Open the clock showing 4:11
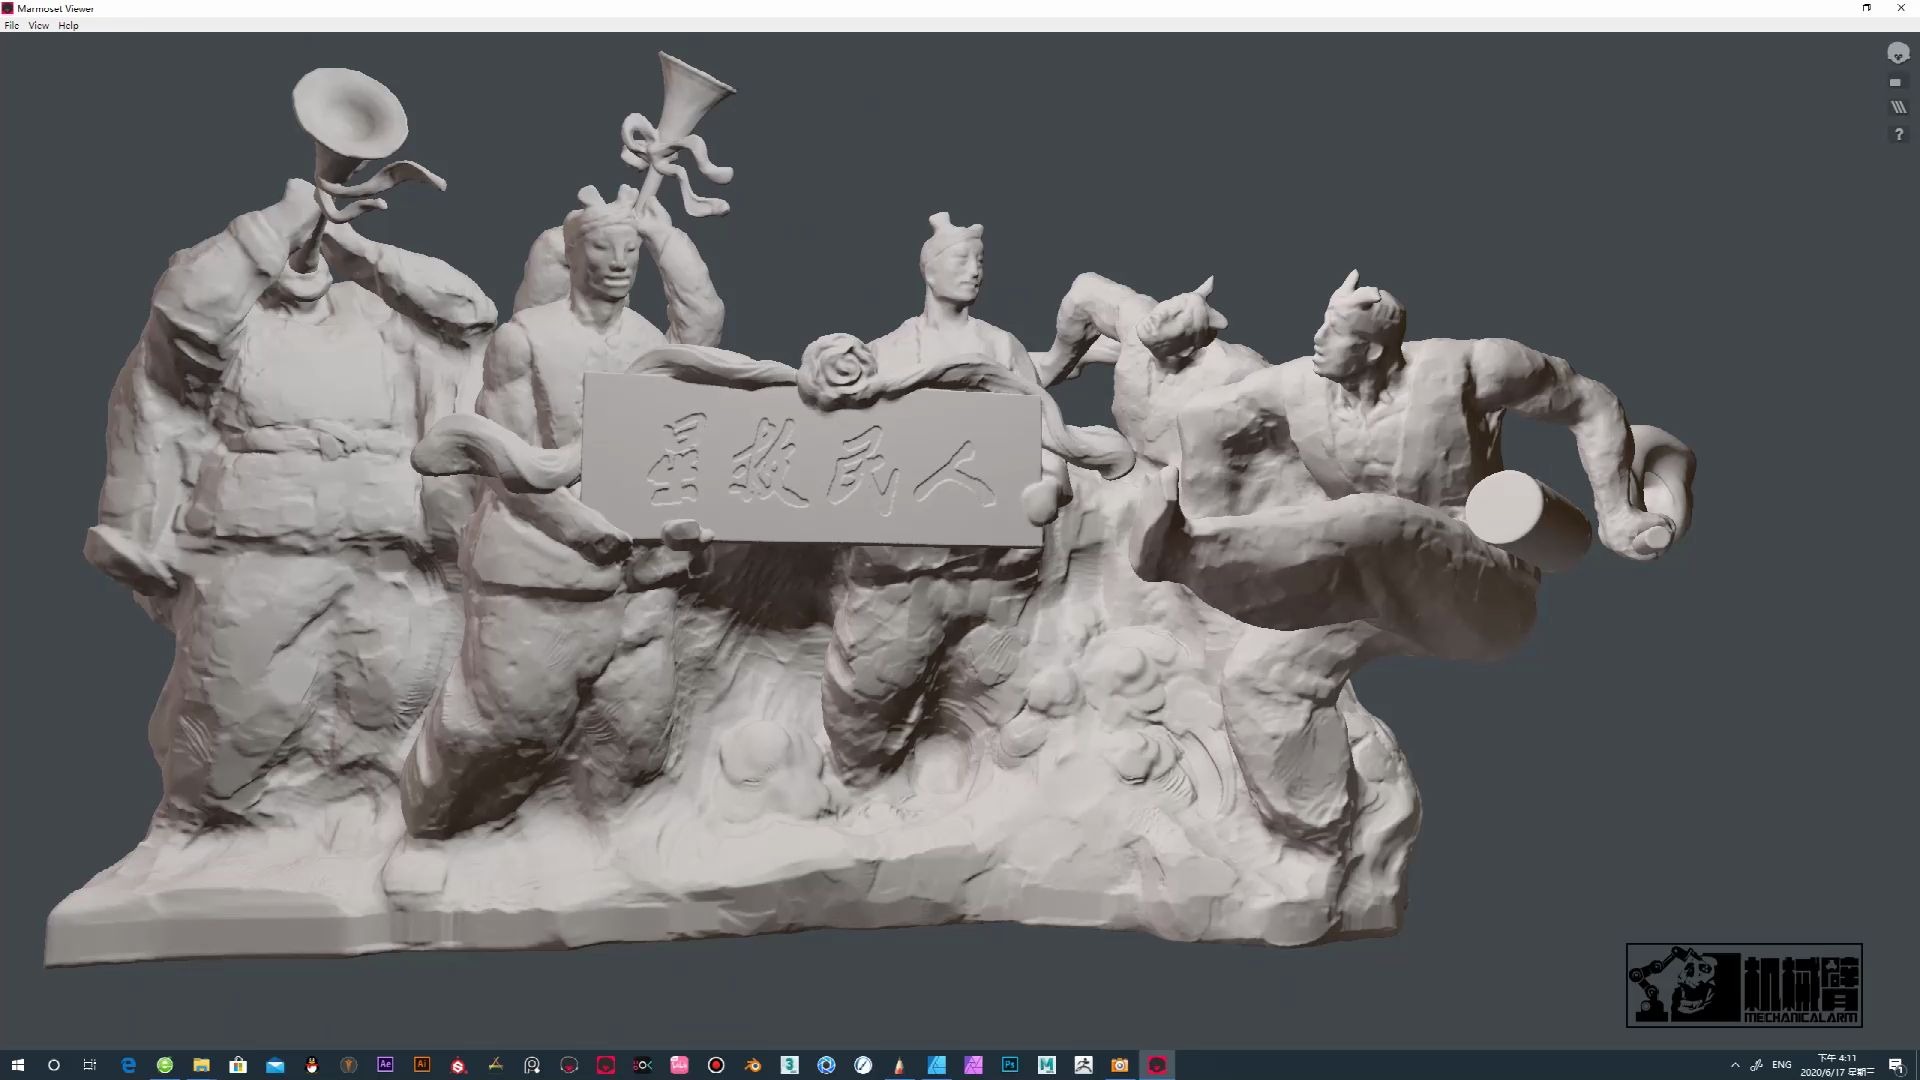The height and width of the screenshot is (1080, 1920). pyautogui.click(x=1838, y=1065)
